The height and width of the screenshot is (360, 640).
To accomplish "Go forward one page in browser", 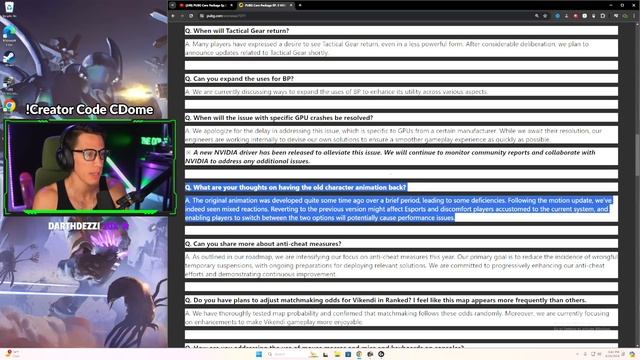I will pos(182,16).
